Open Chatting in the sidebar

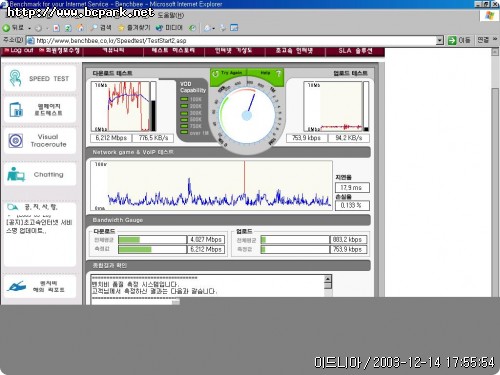tap(40, 174)
